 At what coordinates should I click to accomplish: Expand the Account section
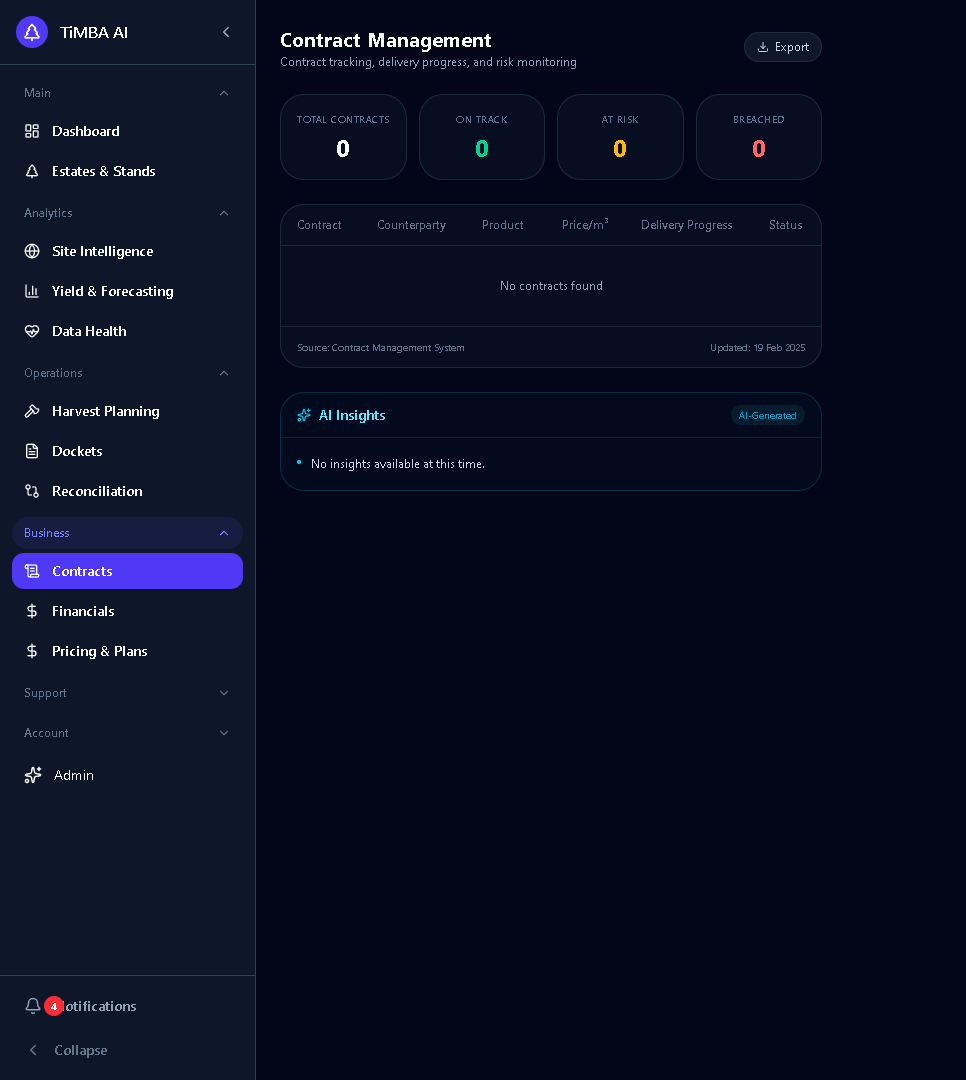coord(224,733)
